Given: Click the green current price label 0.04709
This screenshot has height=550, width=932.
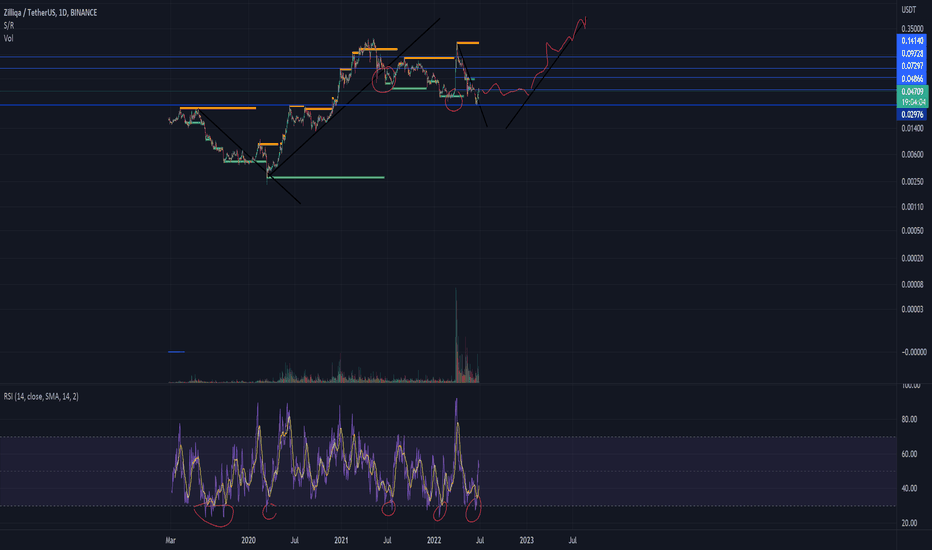Looking at the screenshot, I should pyautogui.click(x=912, y=92).
